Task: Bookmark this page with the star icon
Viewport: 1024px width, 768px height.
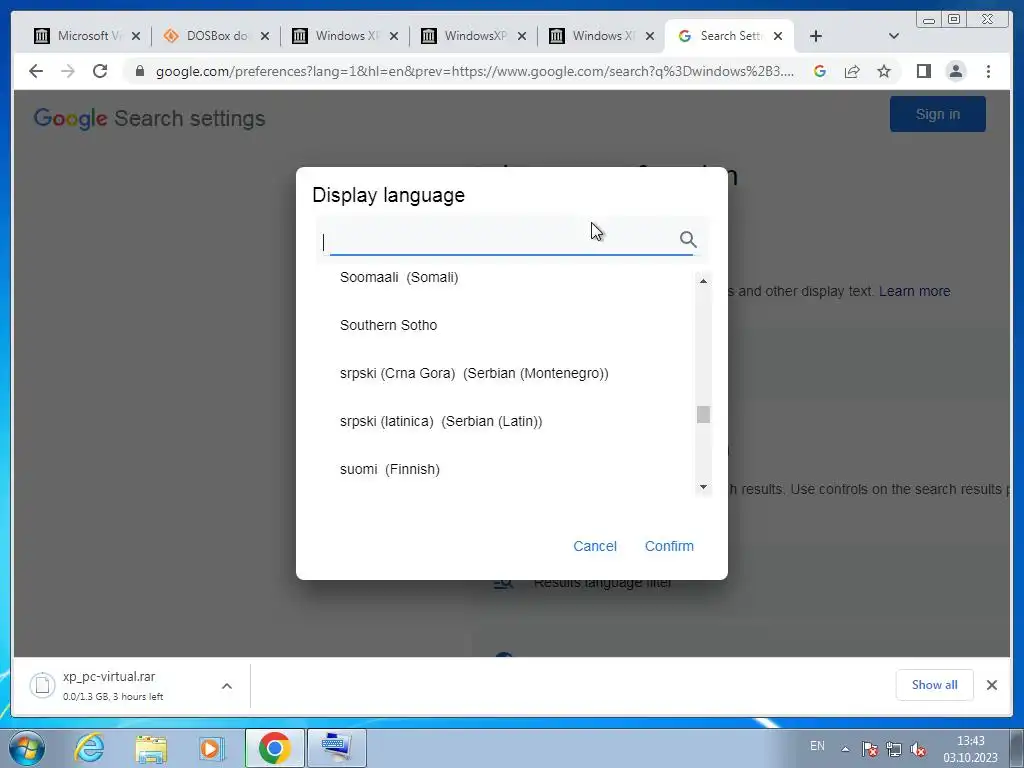Action: coord(884,71)
